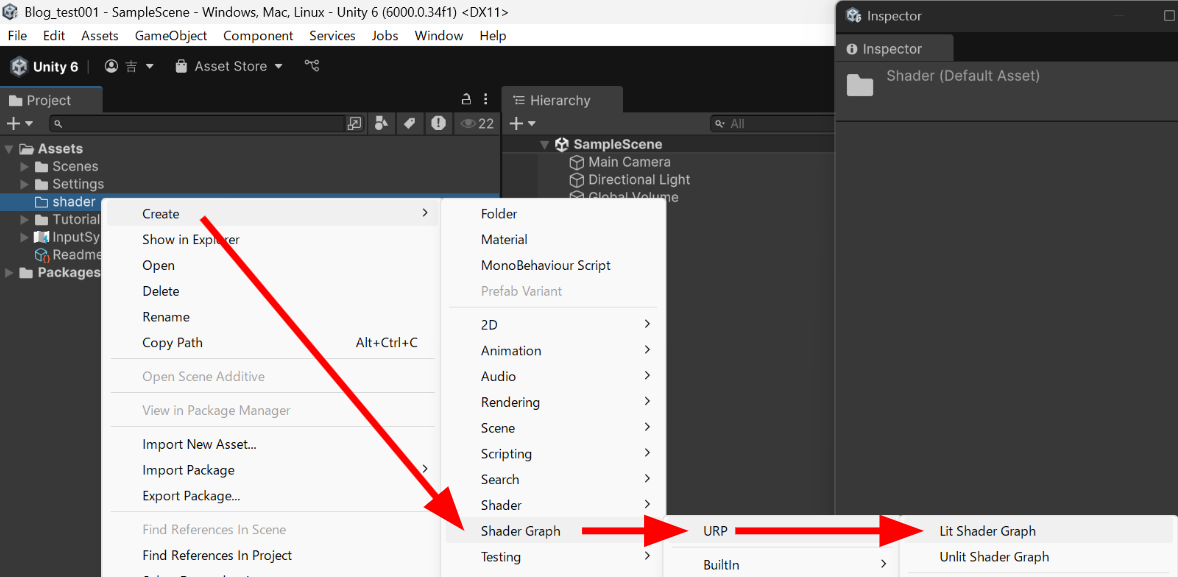1178x577 pixels.
Task: Expand the InputSystem asset arrow
Action: pos(25,237)
